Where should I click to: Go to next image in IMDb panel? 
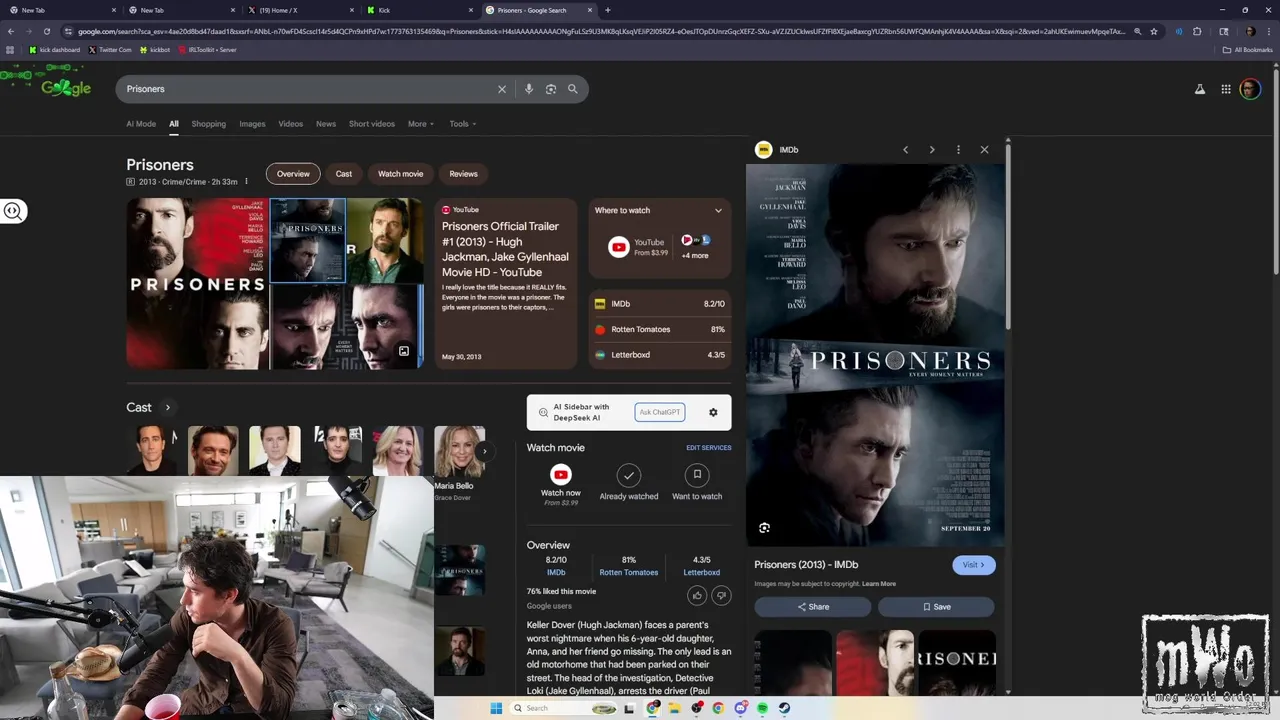(x=932, y=150)
